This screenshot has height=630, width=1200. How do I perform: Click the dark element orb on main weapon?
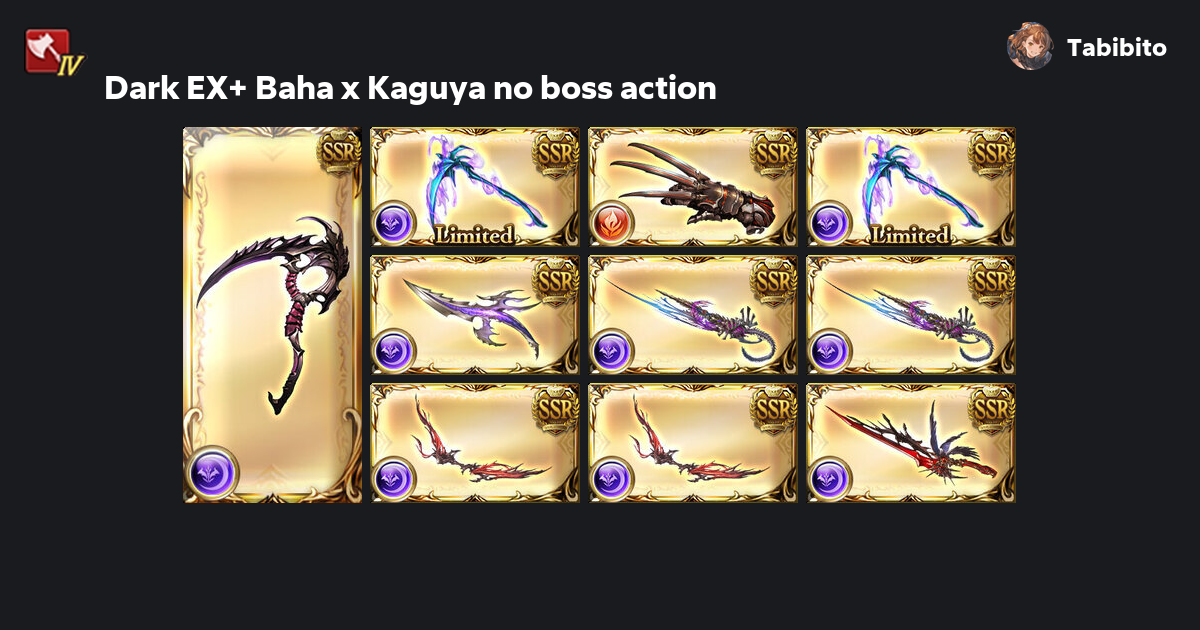coord(212,471)
